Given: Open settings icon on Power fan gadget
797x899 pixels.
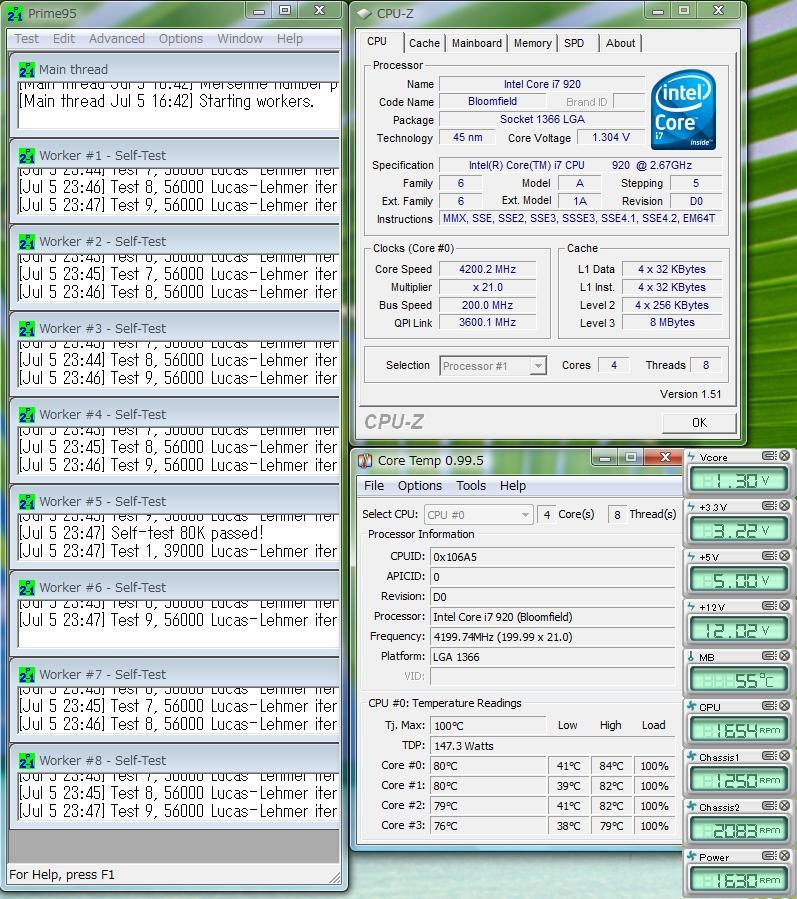Looking at the screenshot, I should 769,857.
